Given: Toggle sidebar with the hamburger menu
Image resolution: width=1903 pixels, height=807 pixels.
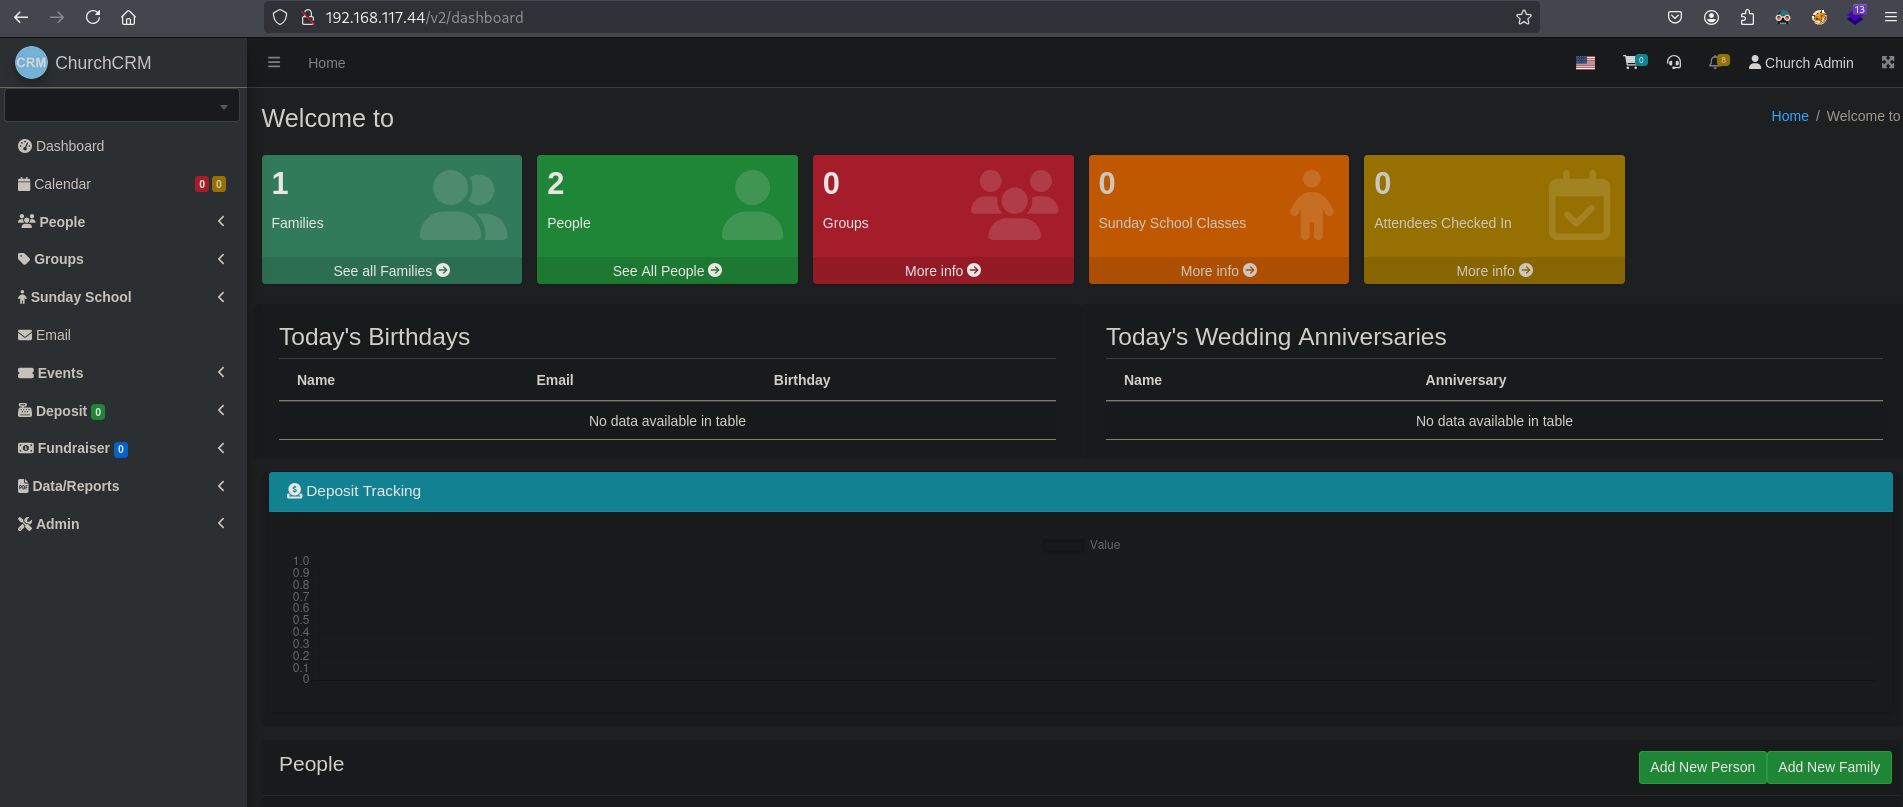Looking at the screenshot, I should [x=274, y=62].
